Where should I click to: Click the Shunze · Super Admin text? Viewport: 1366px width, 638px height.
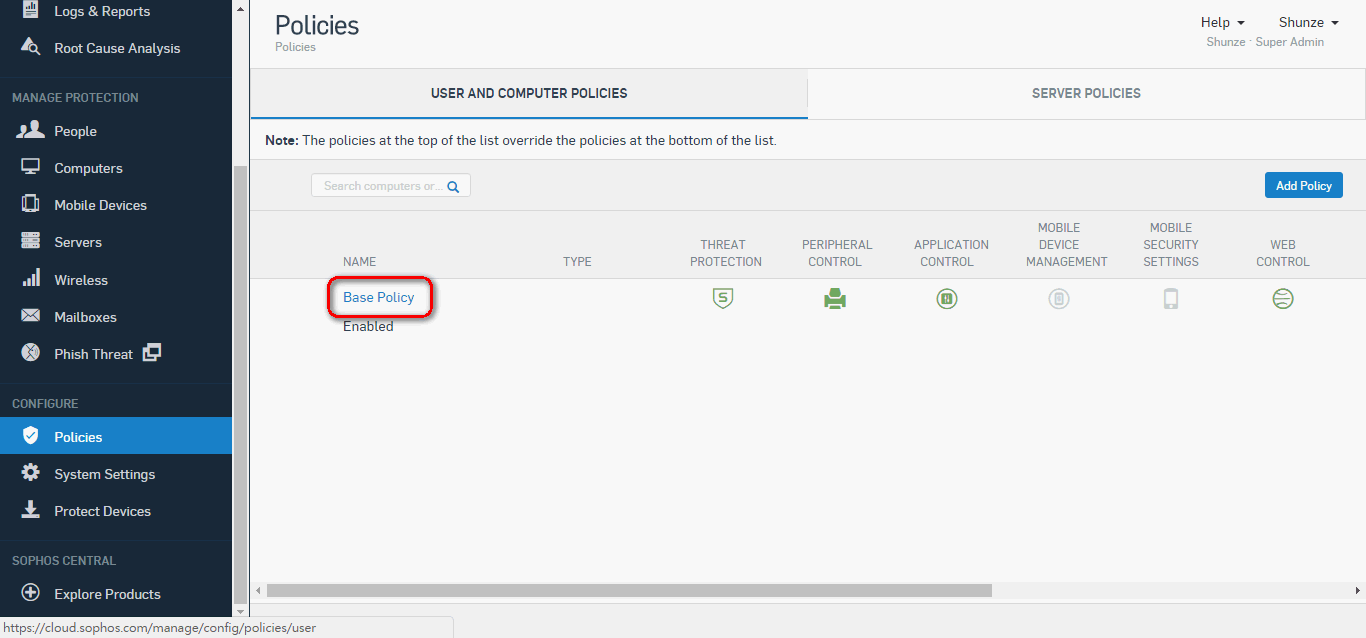pyautogui.click(x=1265, y=42)
